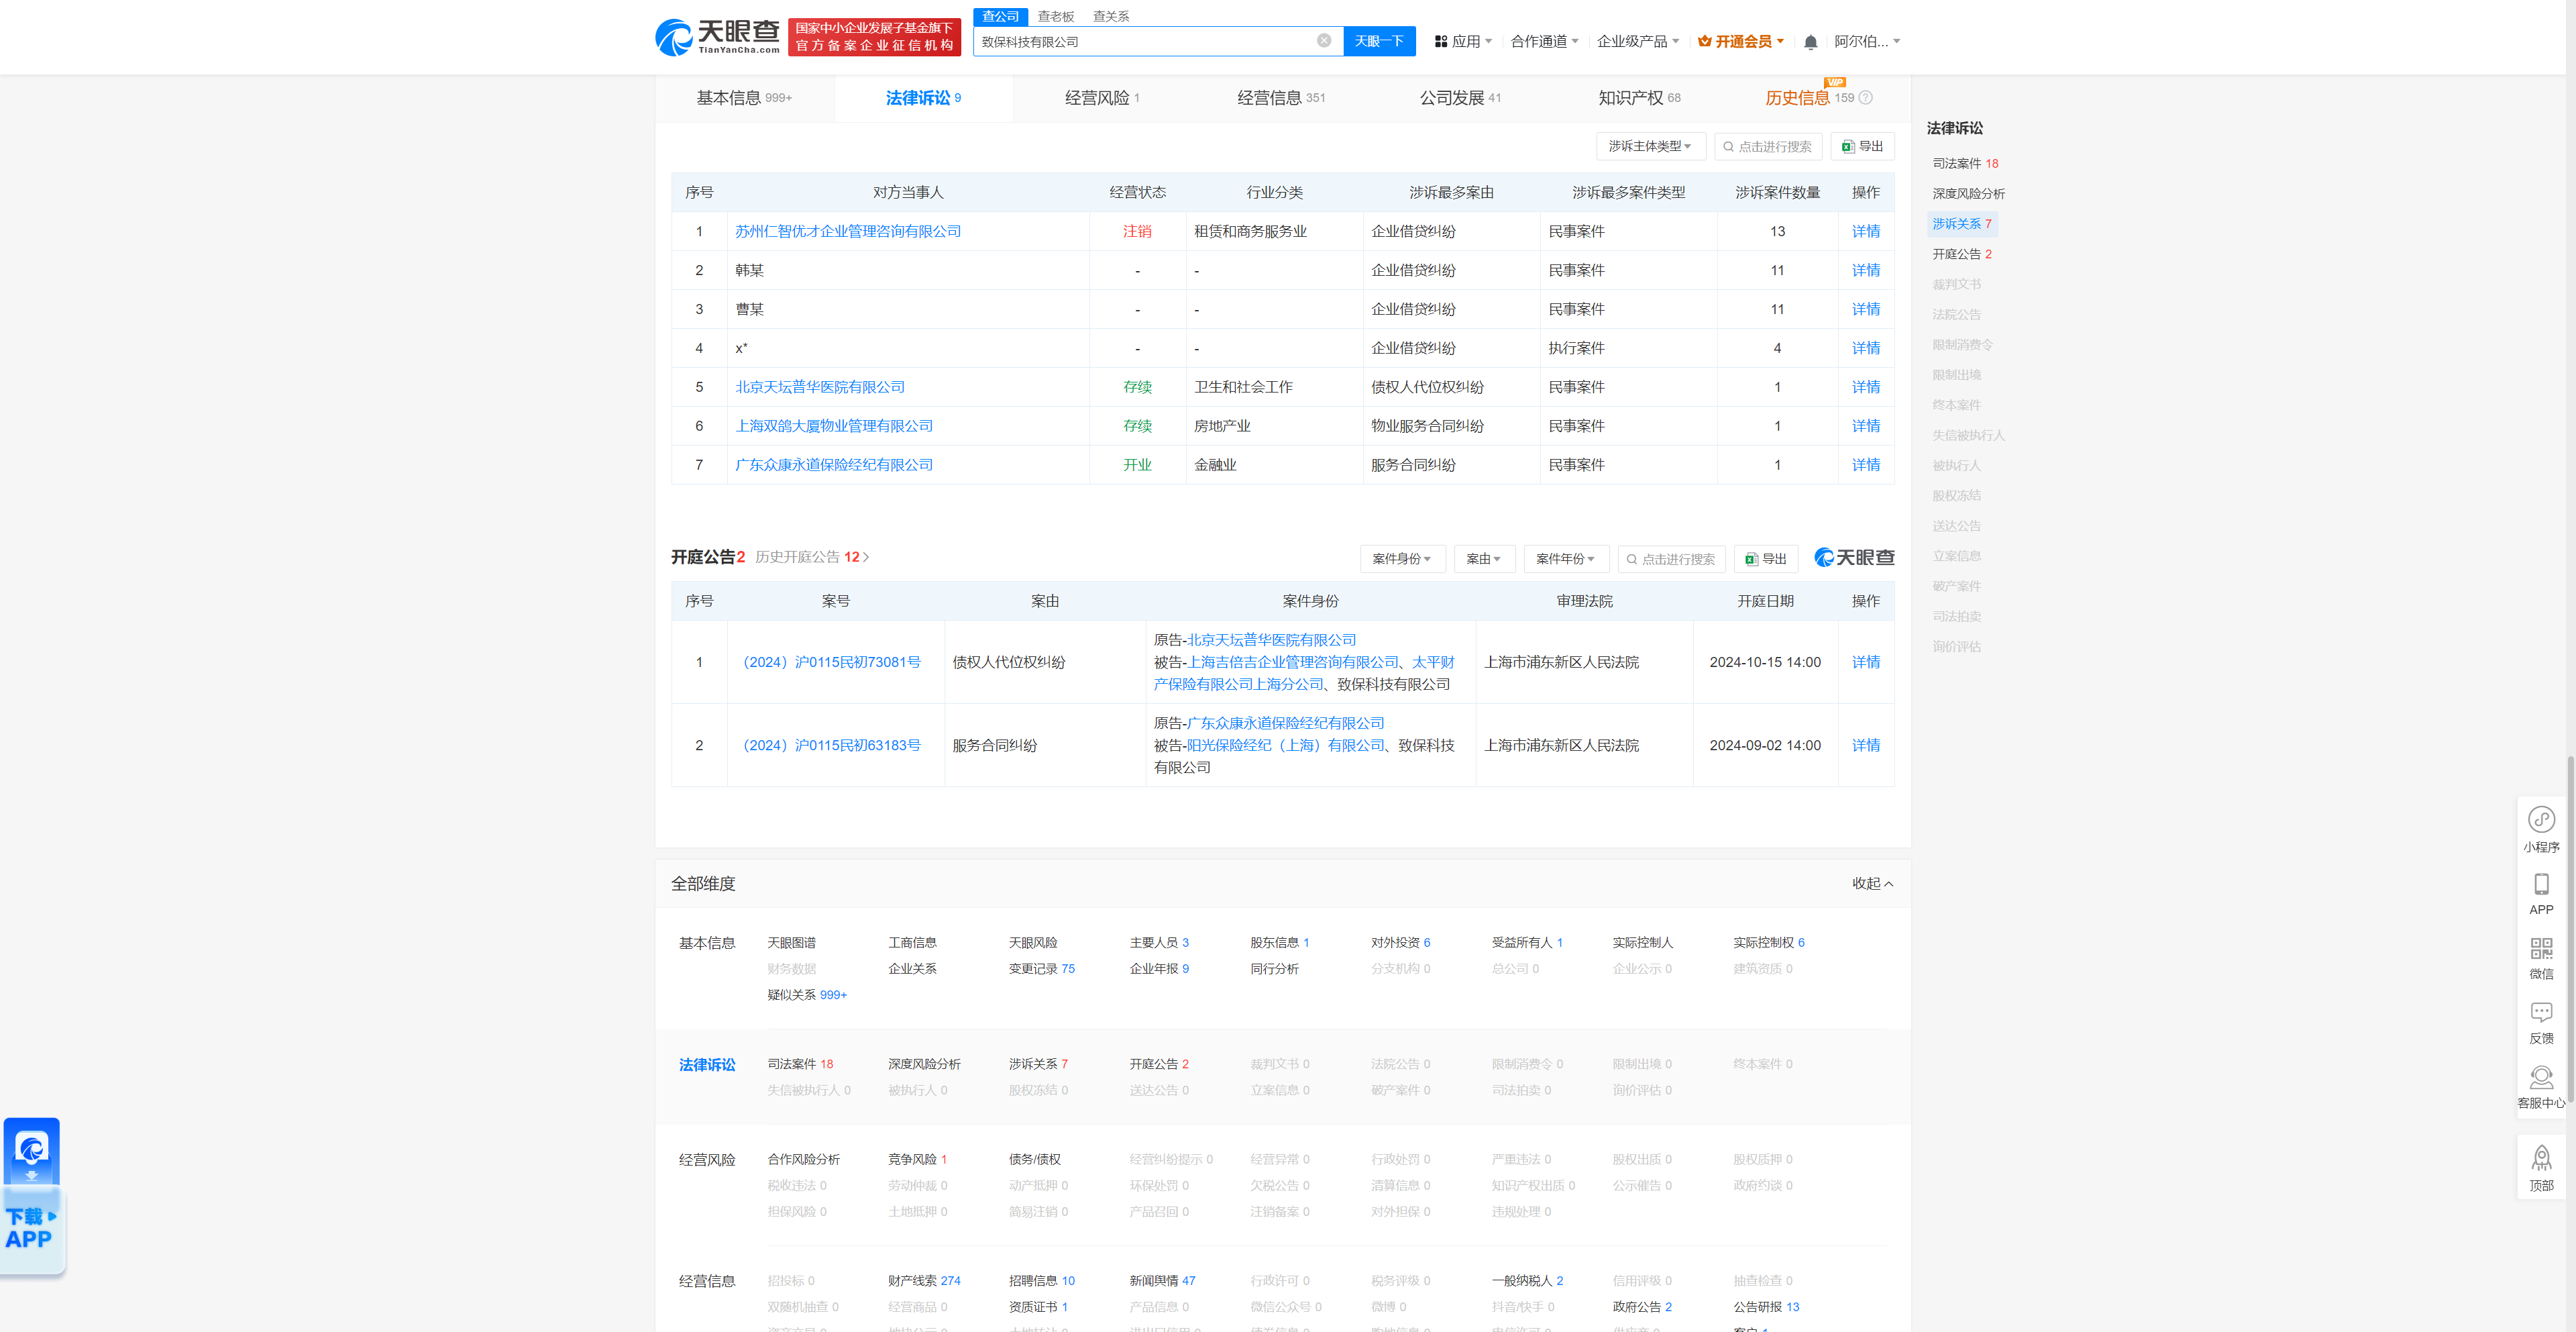Open help icon beside 历史信息
Image resolution: width=2576 pixels, height=1332 pixels.
[1865, 98]
